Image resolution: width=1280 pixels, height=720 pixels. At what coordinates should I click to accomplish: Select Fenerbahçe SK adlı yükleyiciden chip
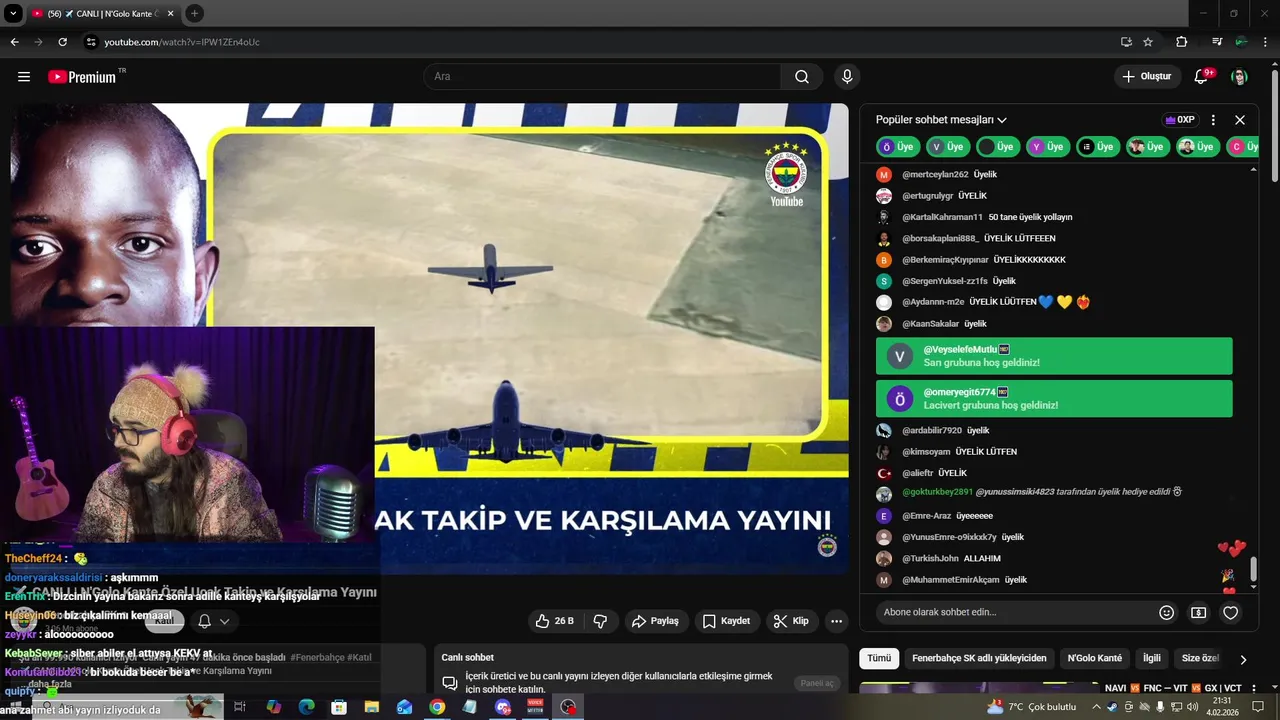979,659
